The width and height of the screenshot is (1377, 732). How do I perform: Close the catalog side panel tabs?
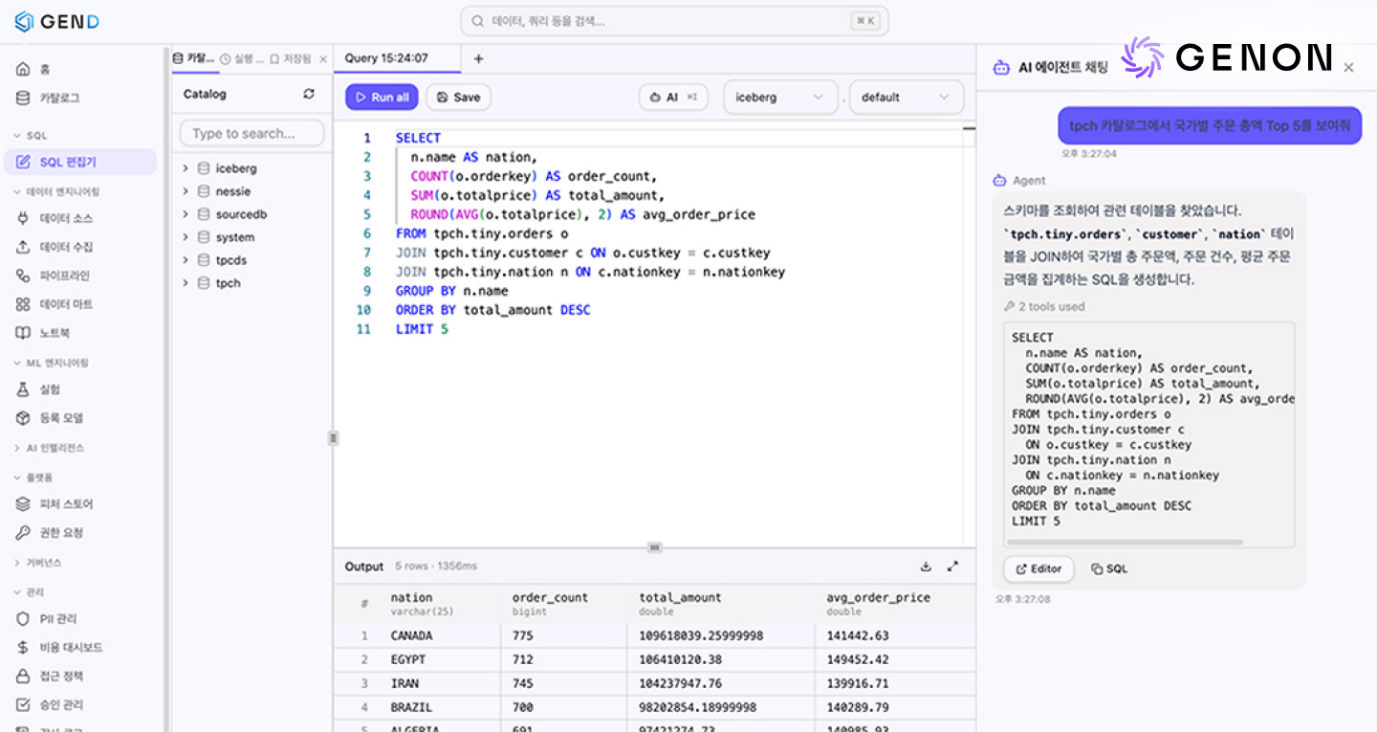323,59
